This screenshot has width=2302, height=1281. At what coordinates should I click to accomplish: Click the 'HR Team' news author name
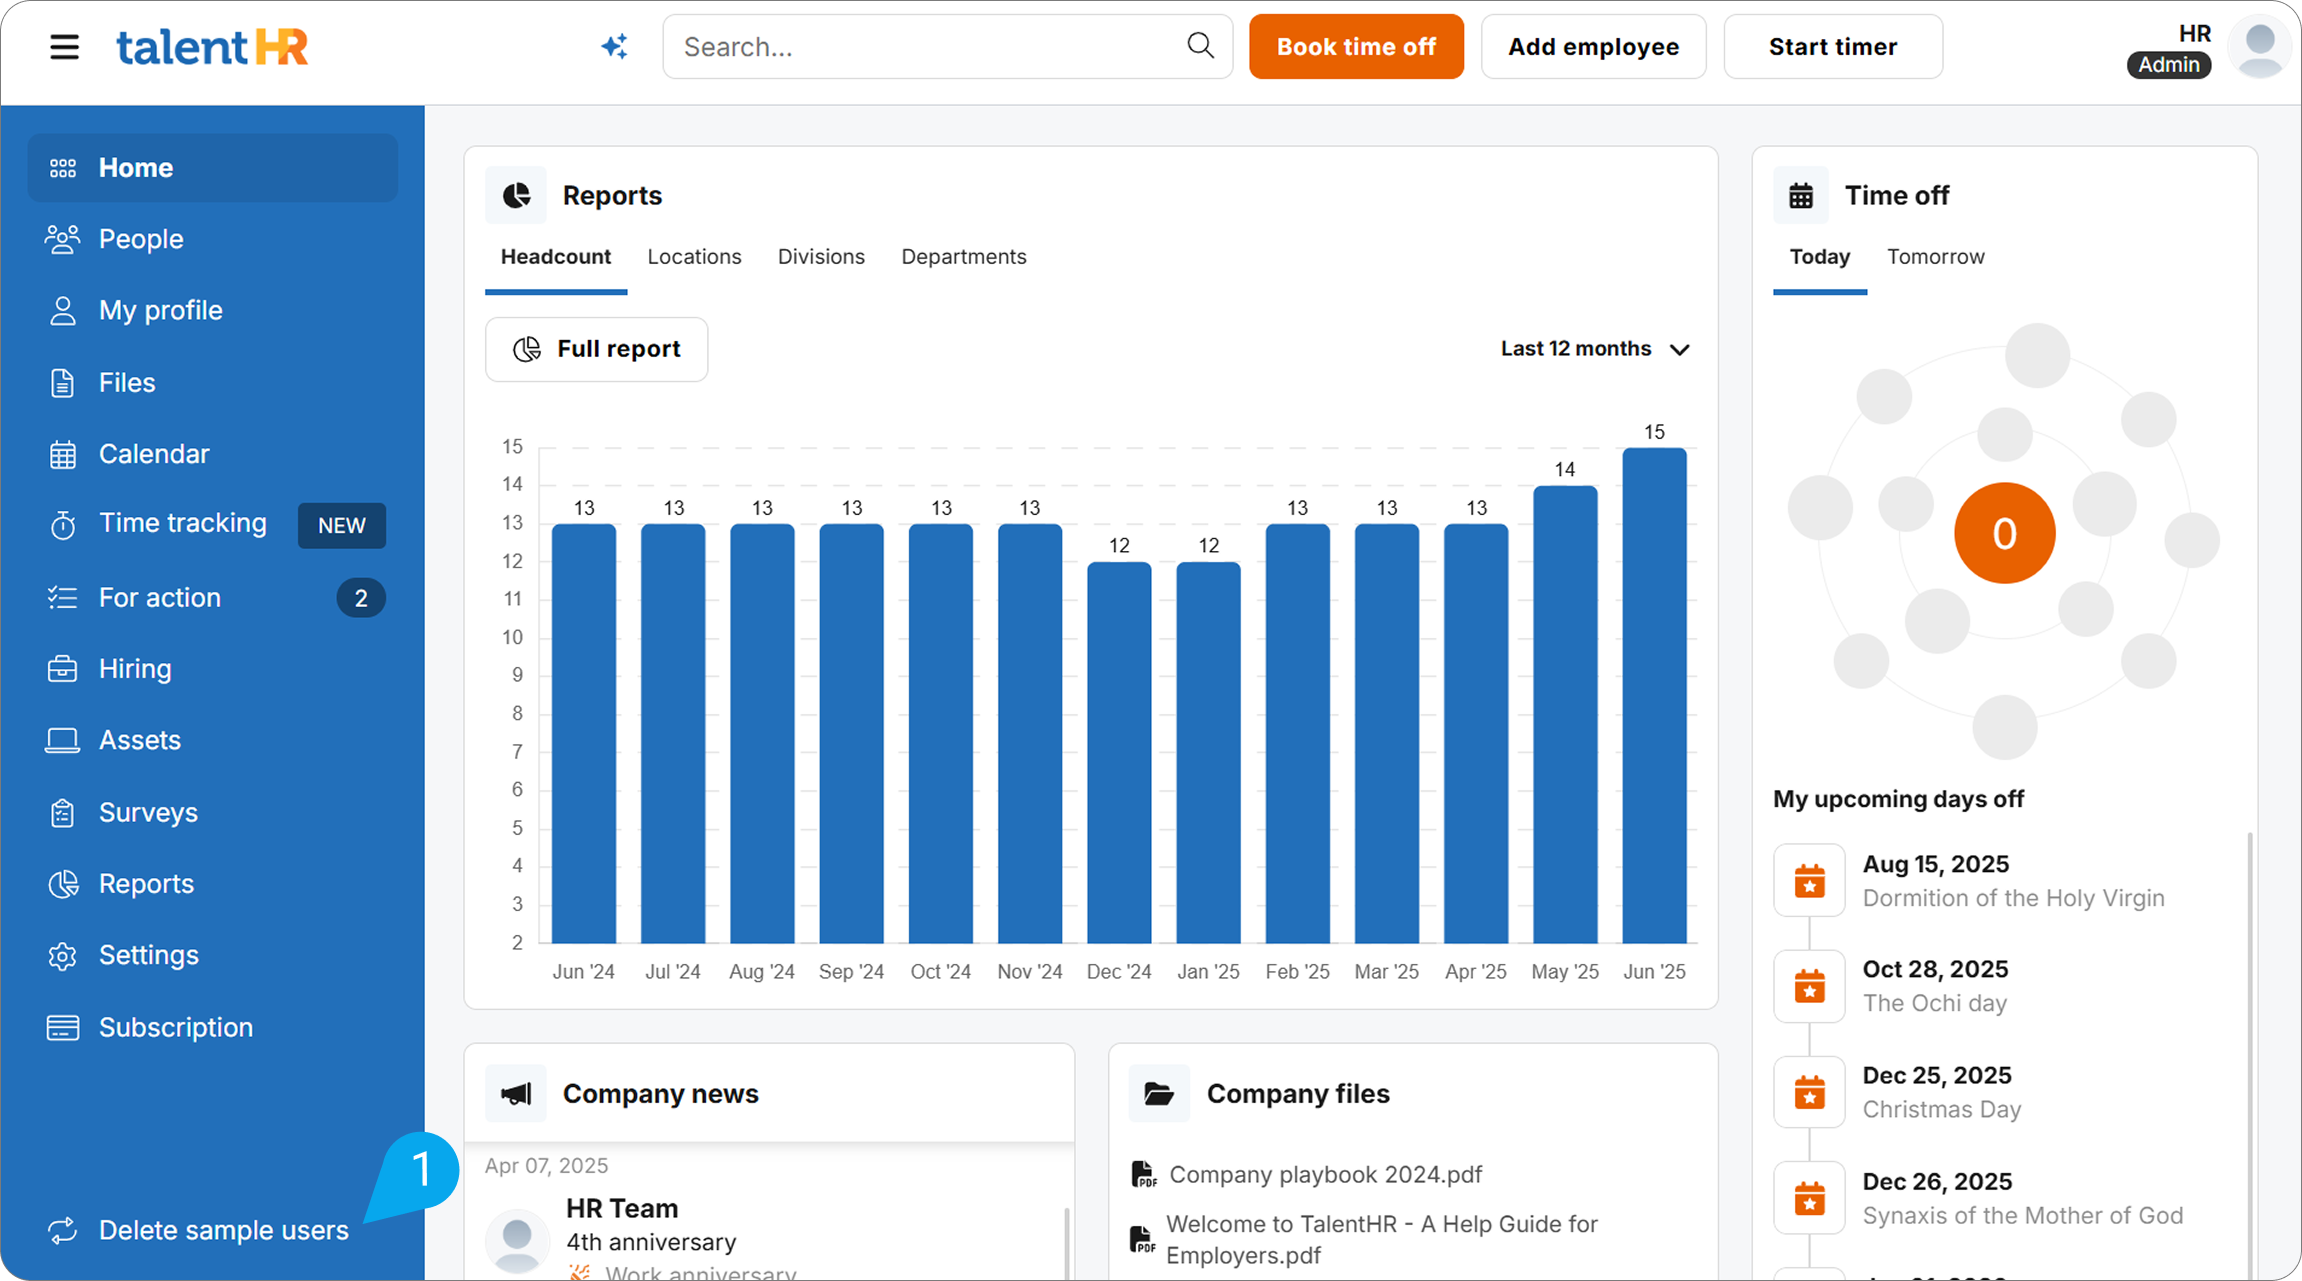click(622, 1208)
